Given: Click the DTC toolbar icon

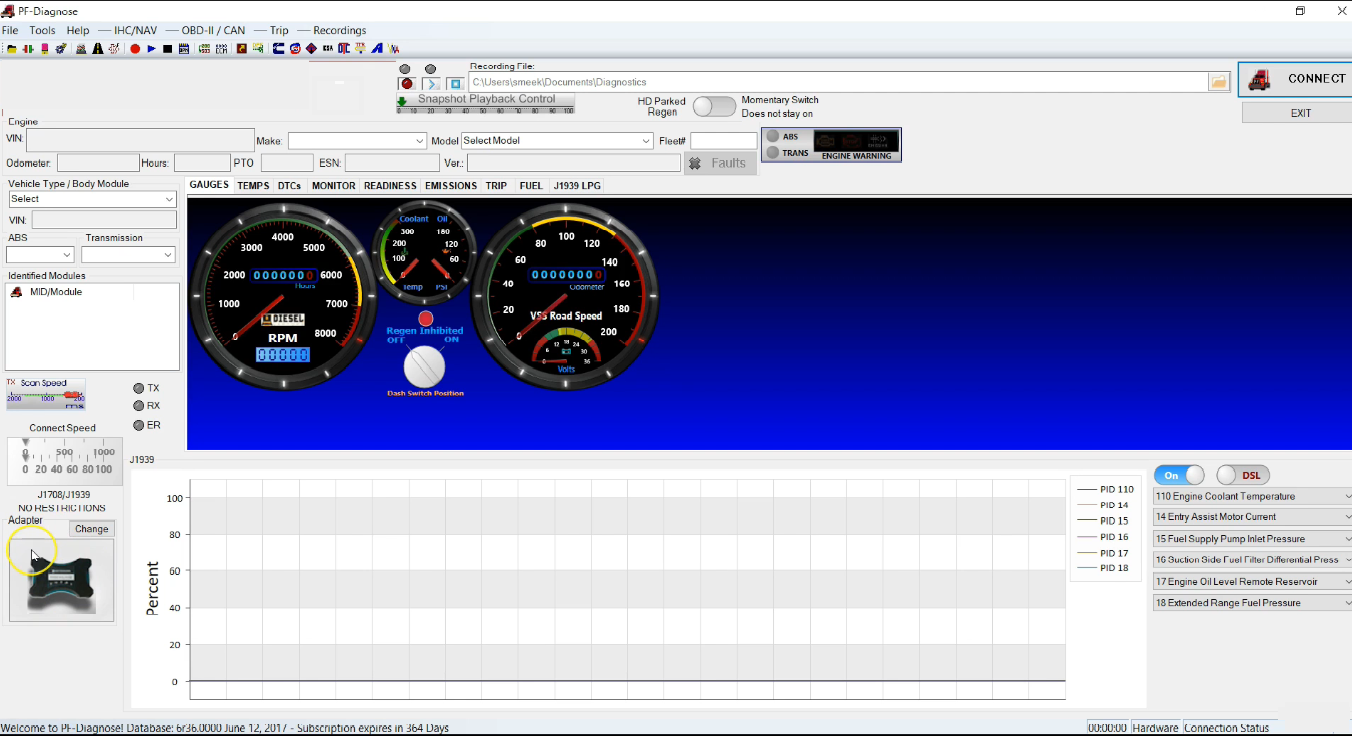Looking at the screenshot, I should pos(344,48).
